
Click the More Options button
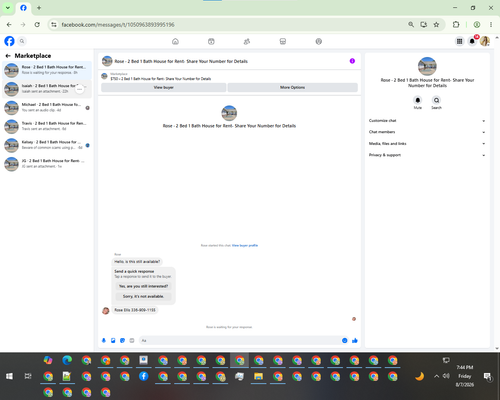292,87
